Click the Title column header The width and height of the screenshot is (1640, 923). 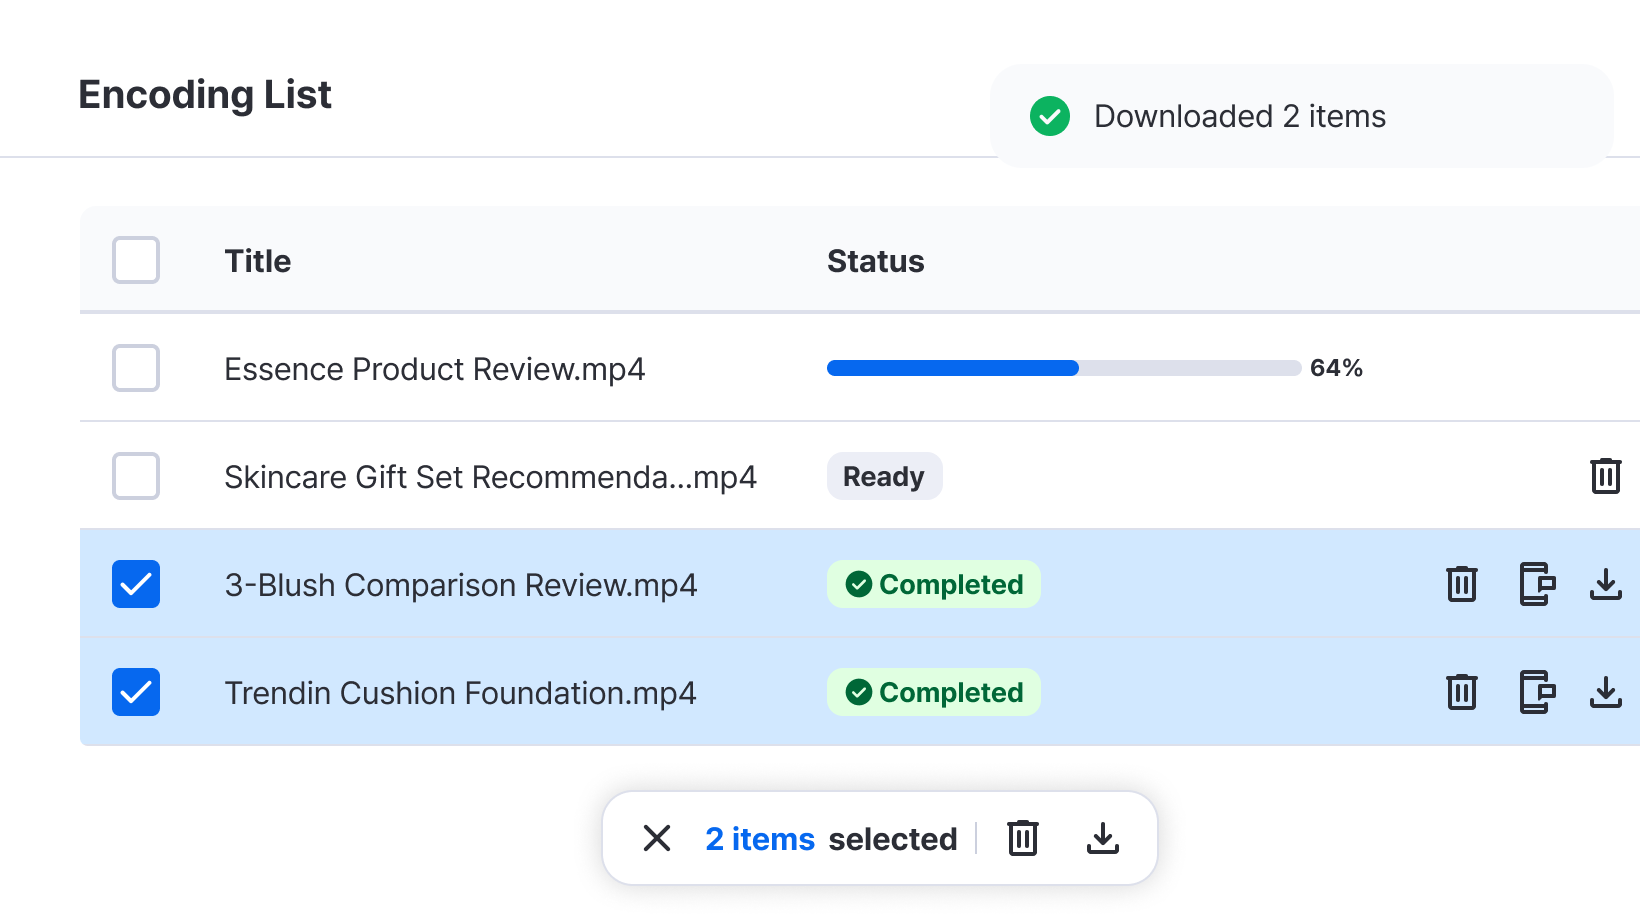[258, 261]
